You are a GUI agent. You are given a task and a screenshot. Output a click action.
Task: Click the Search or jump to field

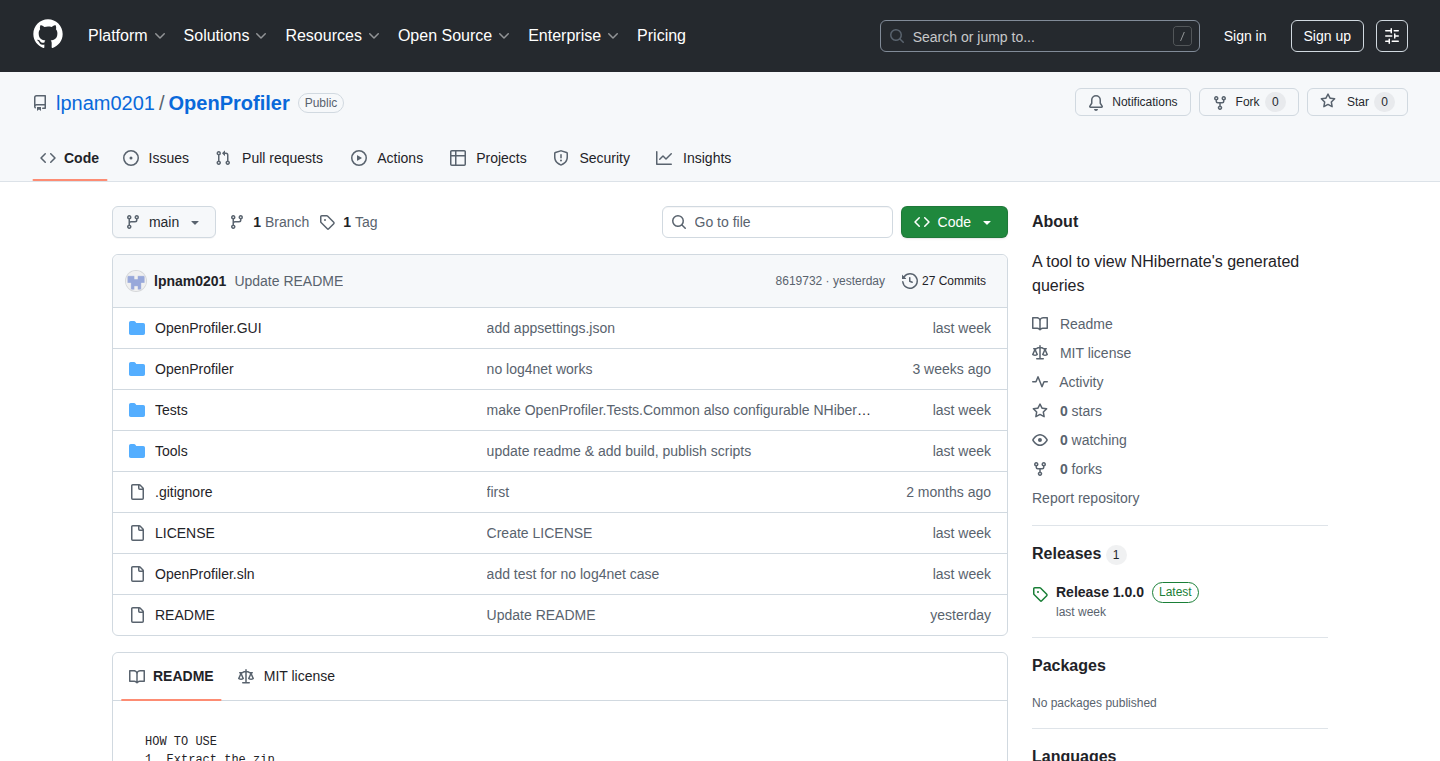click(1040, 36)
